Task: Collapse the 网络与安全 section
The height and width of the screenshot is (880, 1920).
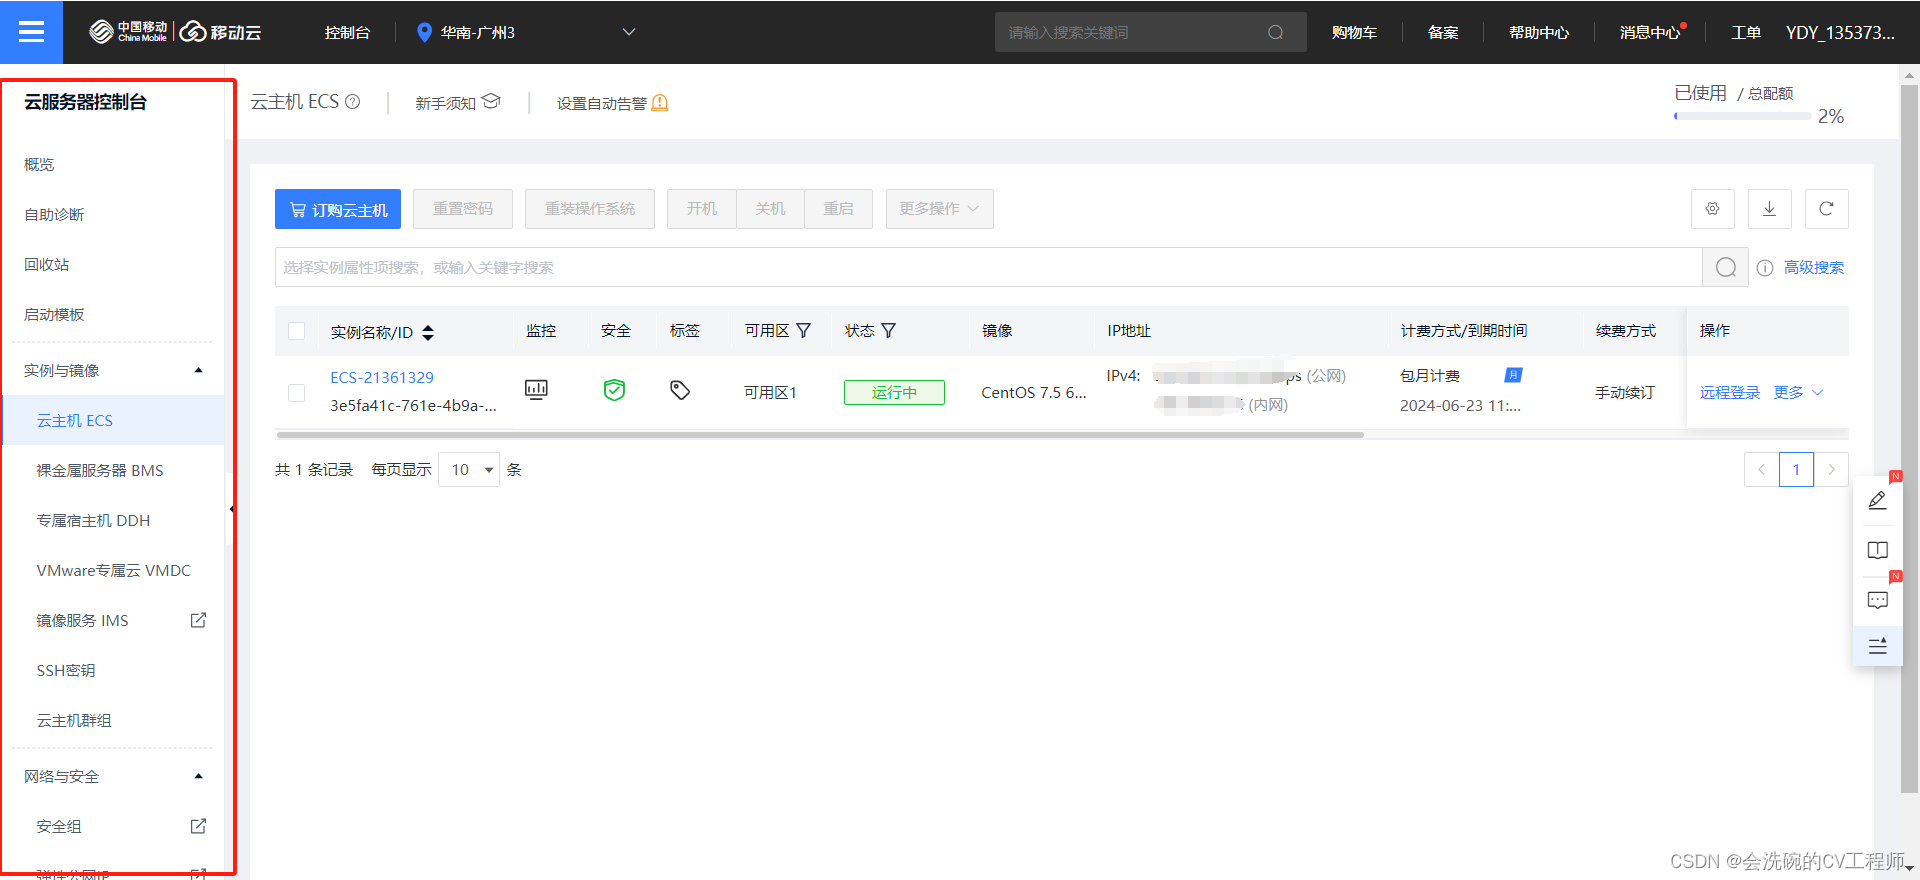Action: point(198,776)
